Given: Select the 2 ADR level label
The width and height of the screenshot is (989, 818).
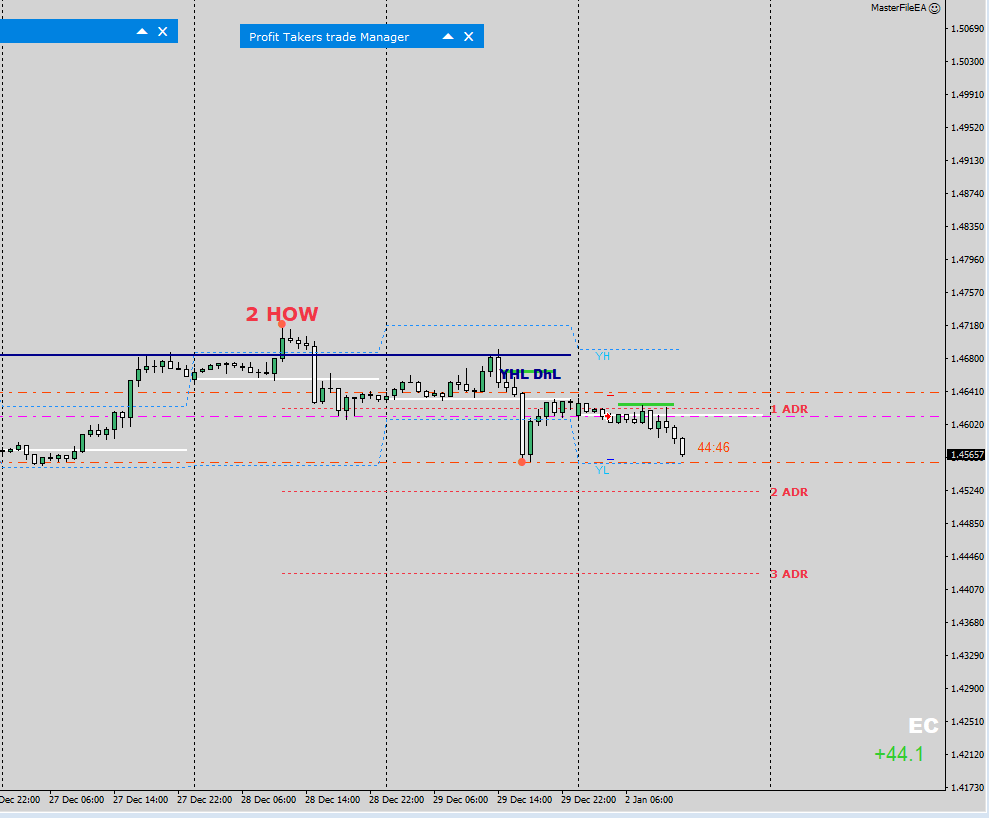Looking at the screenshot, I should [x=789, y=492].
